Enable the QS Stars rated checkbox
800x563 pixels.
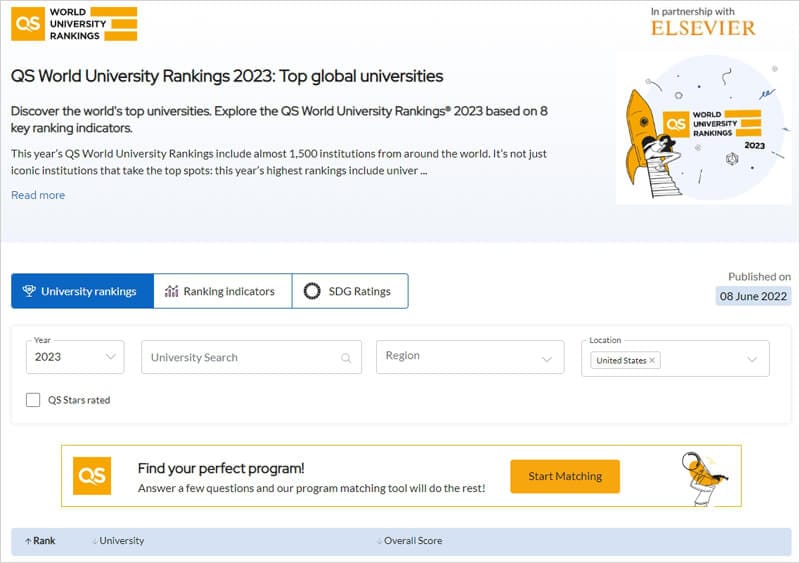pos(33,400)
